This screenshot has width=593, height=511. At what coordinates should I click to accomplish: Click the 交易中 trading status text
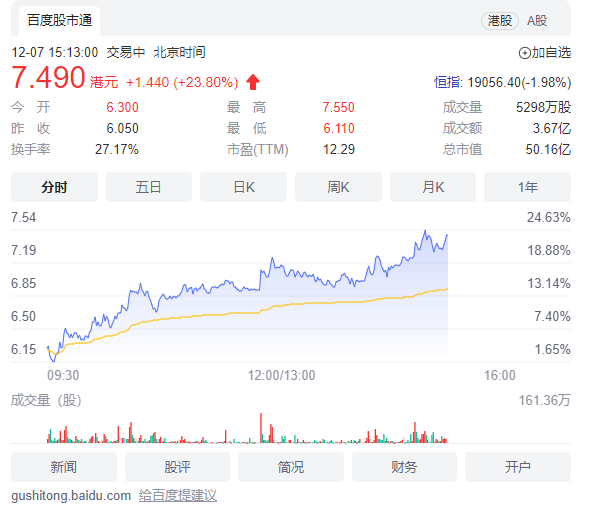[x=126, y=52]
